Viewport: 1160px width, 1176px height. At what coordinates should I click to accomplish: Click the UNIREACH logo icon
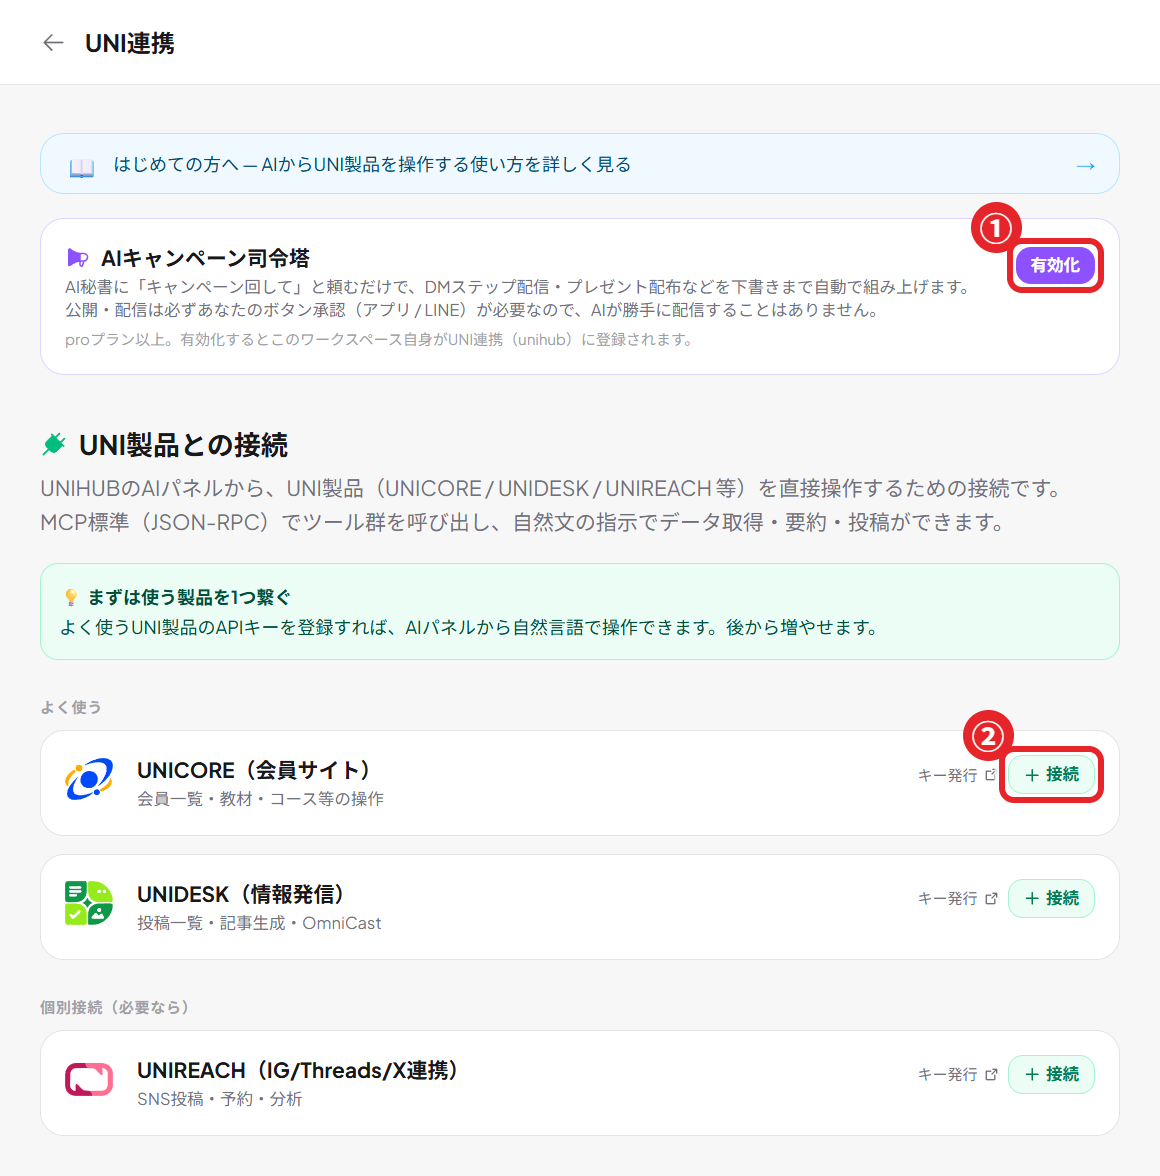coord(89,1080)
